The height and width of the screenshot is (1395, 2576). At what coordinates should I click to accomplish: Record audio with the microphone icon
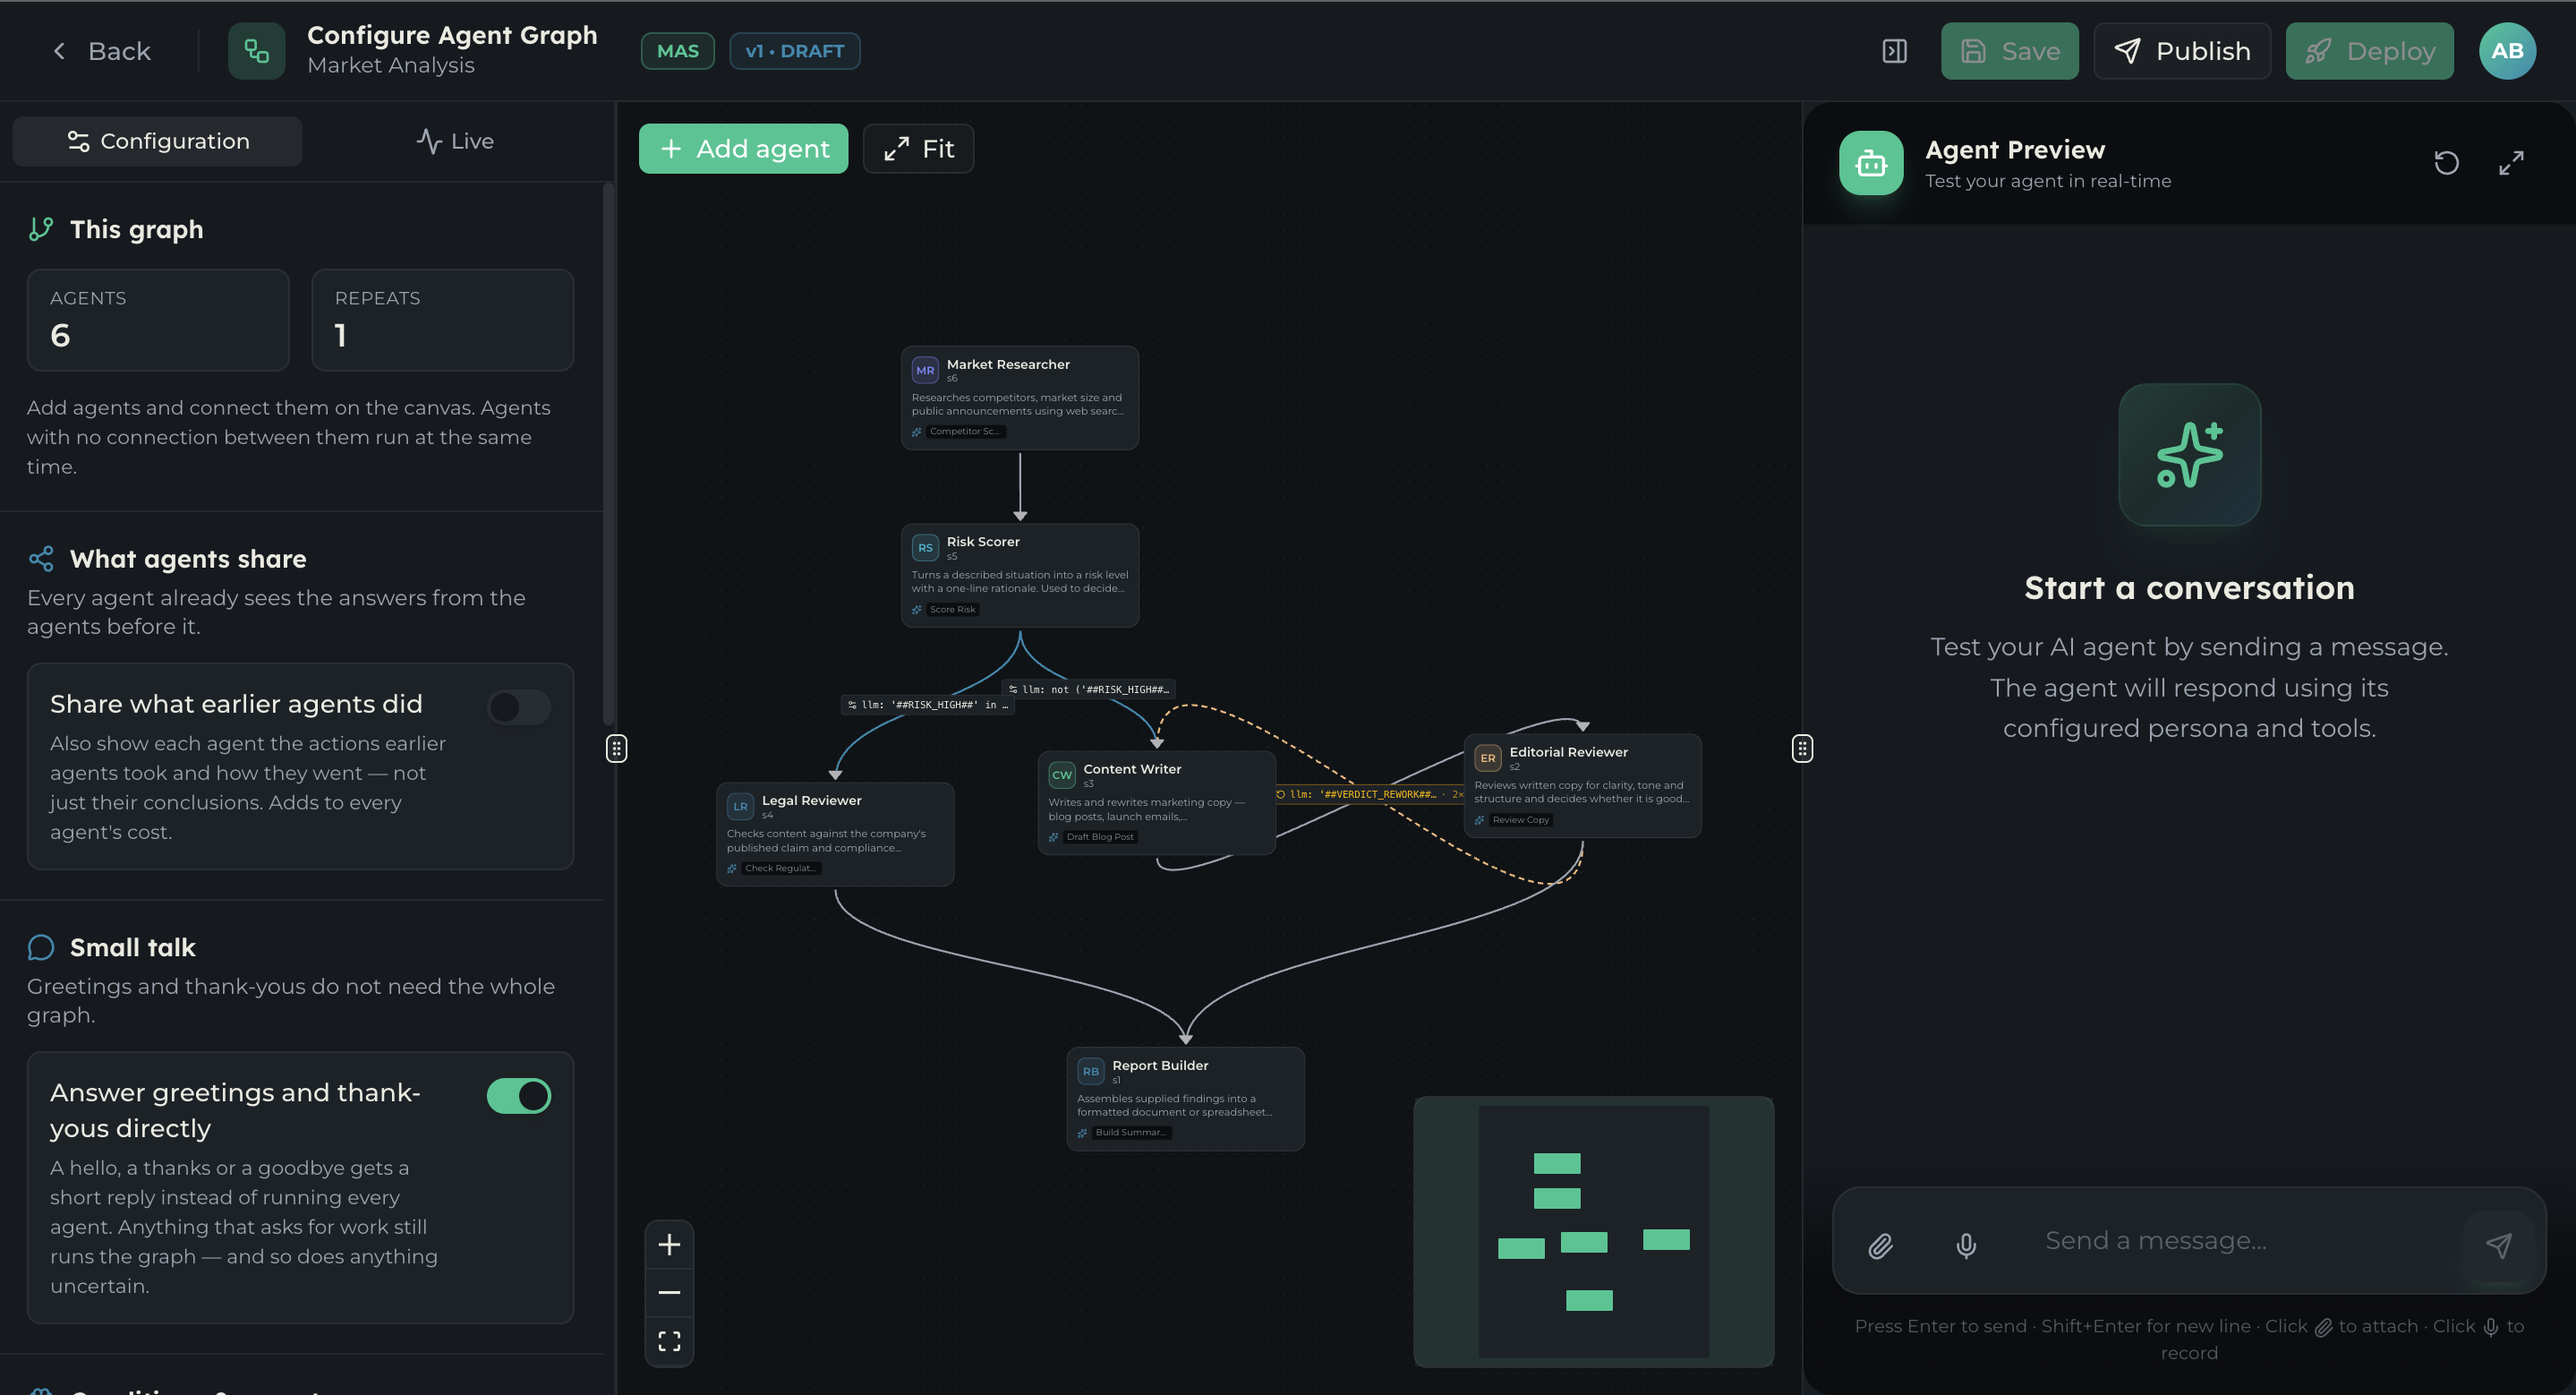tap(1966, 1245)
